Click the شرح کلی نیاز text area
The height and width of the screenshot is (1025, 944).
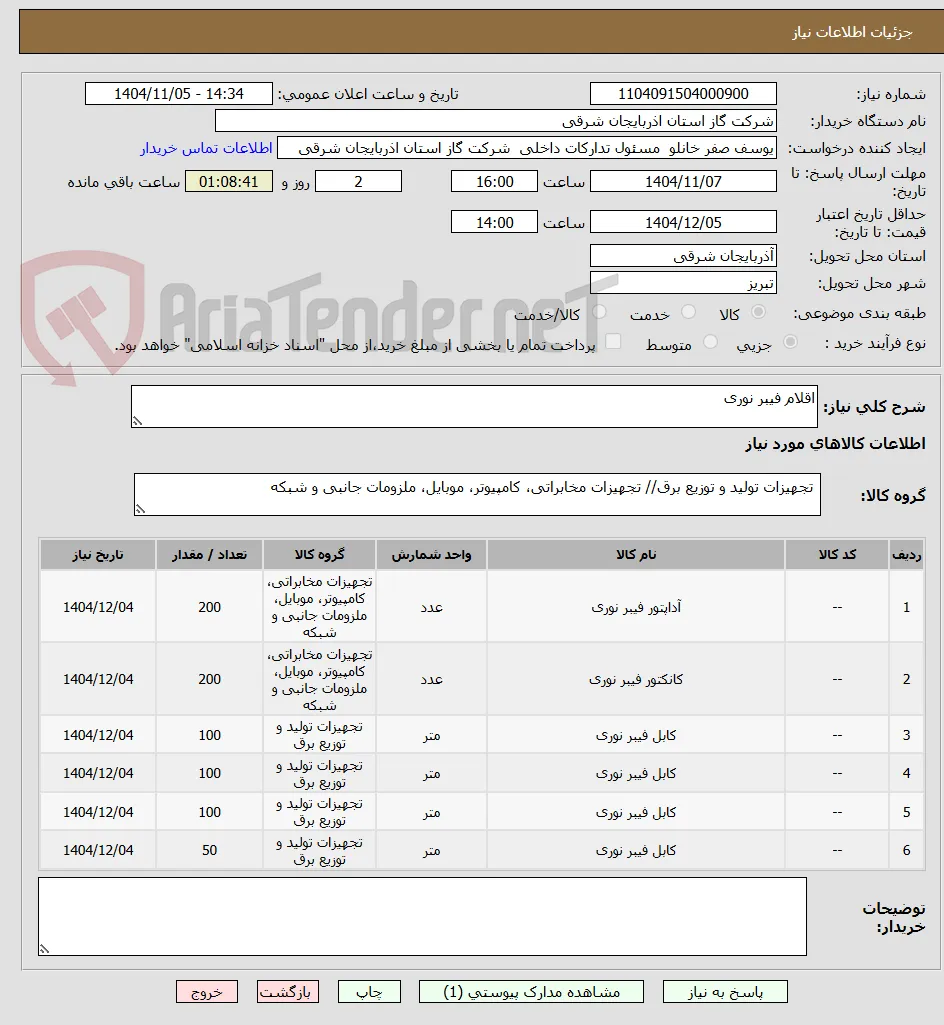pyautogui.click(x=474, y=407)
